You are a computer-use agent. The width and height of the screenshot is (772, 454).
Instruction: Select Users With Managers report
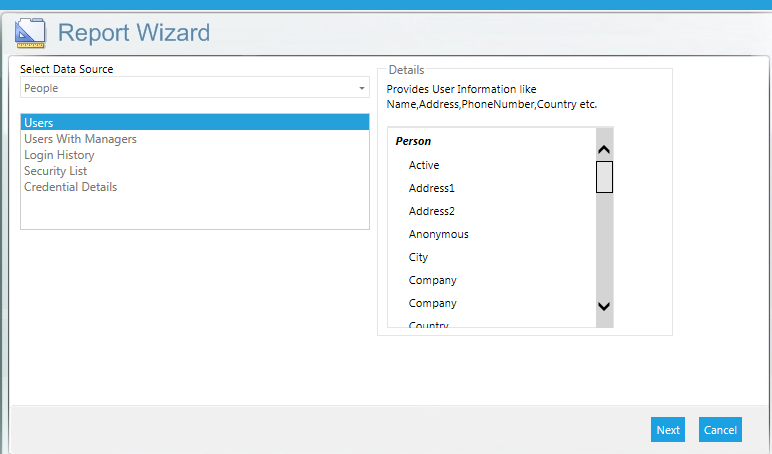click(x=80, y=139)
